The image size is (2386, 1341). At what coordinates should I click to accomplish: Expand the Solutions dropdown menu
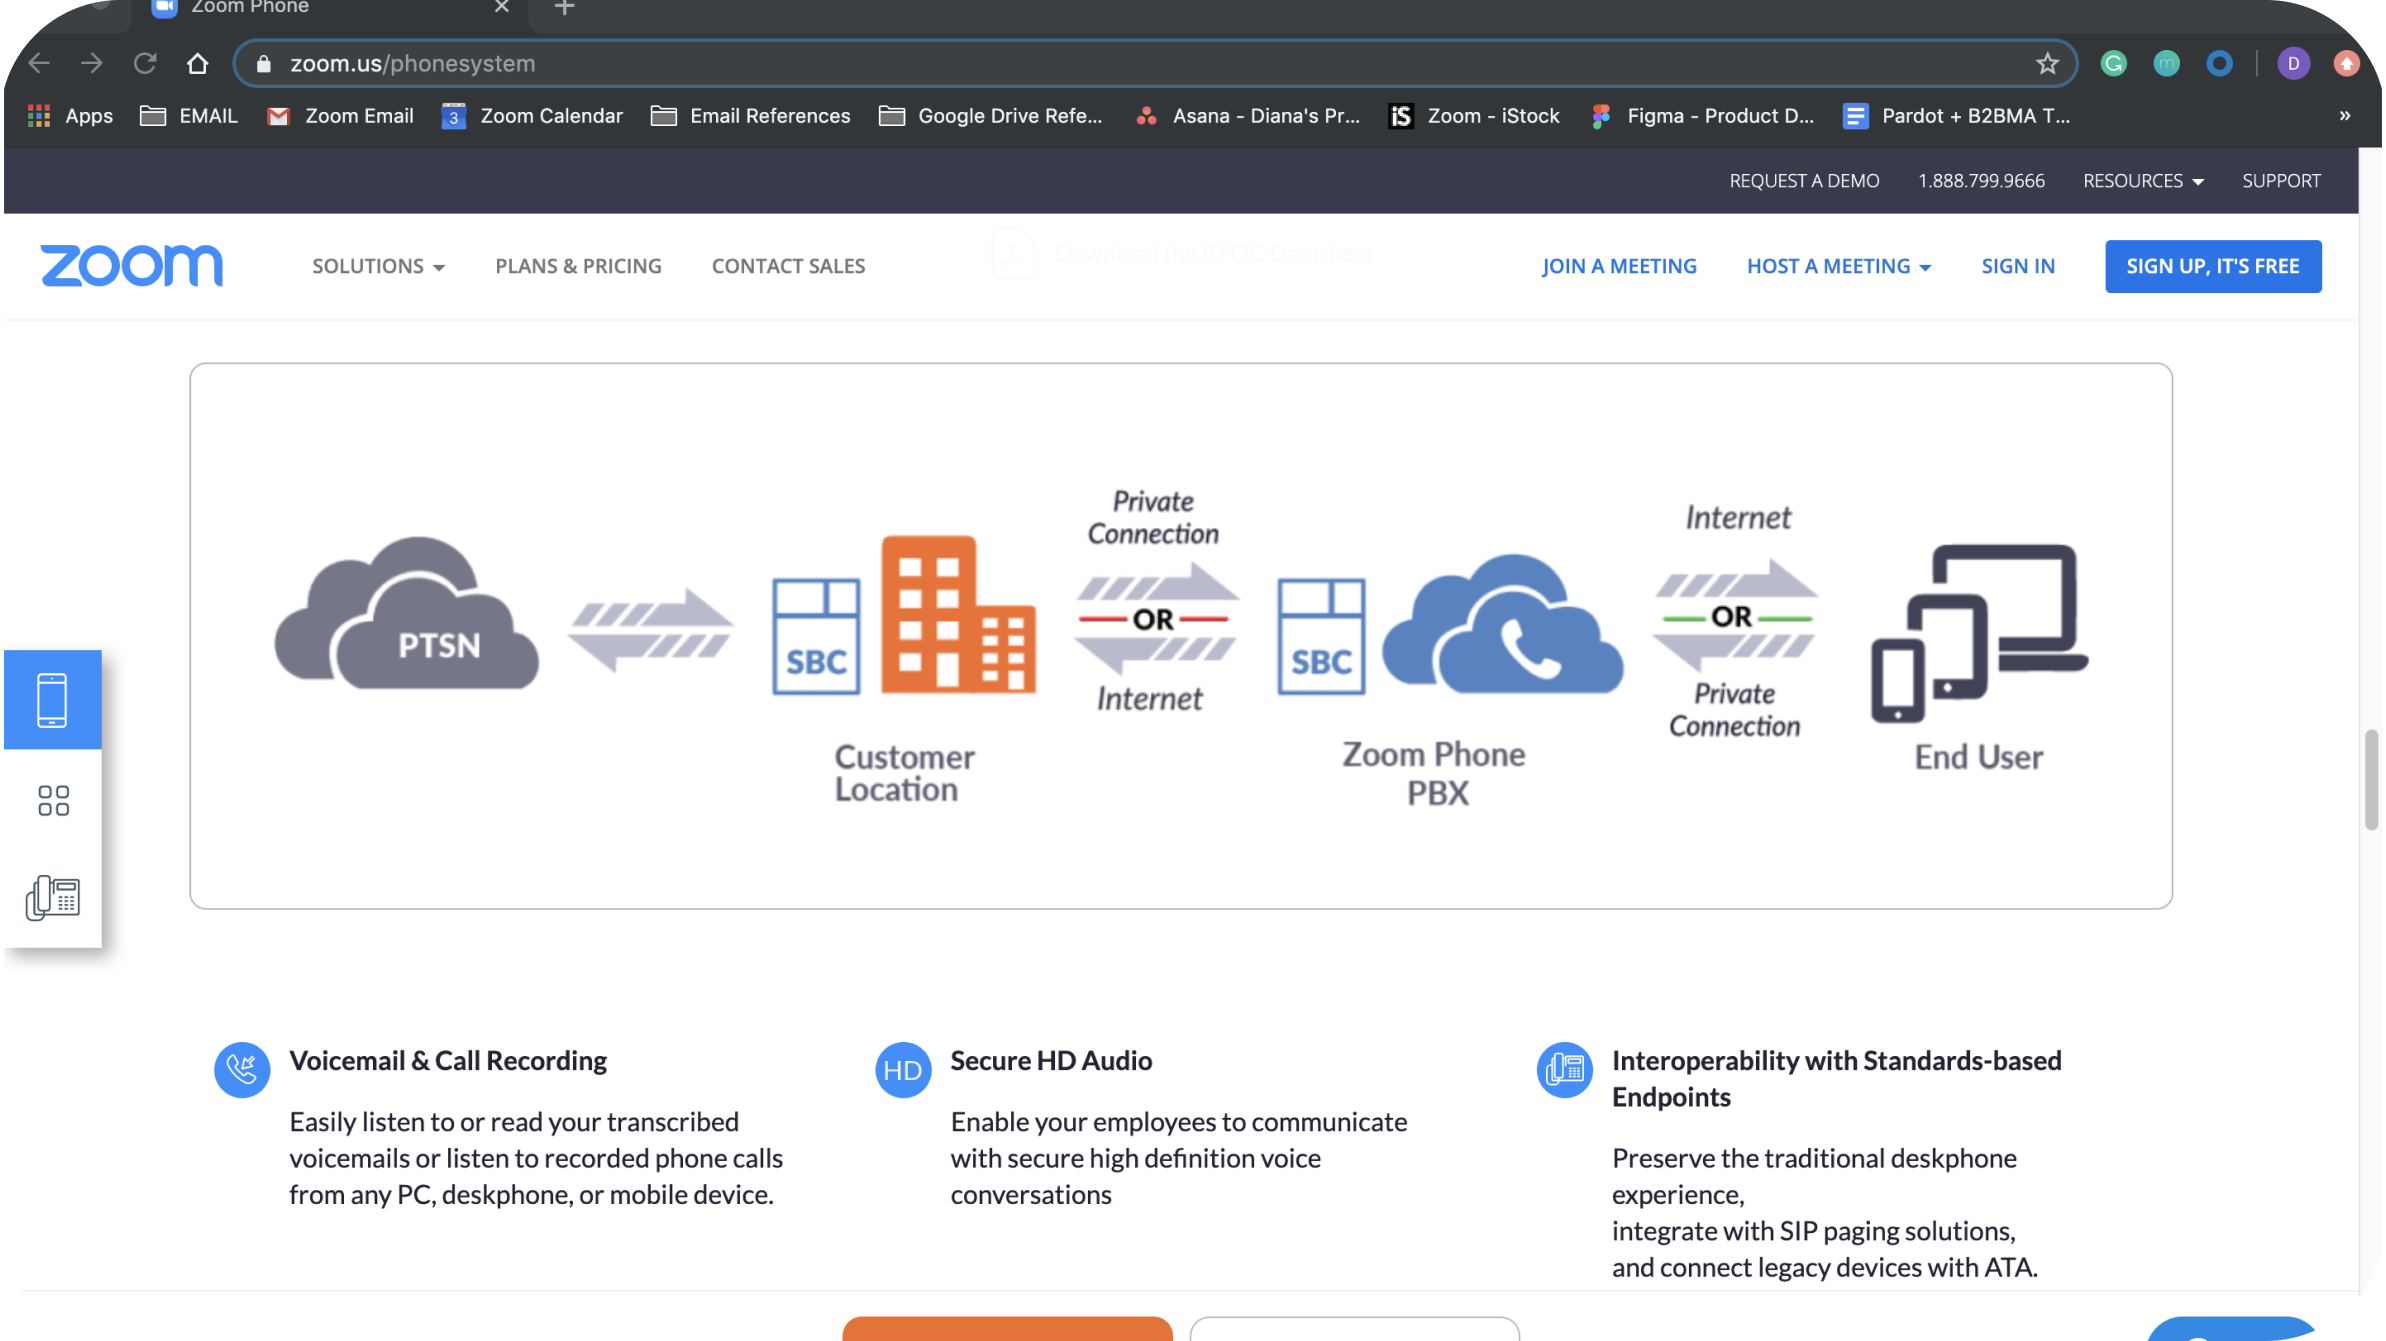click(x=378, y=266)
